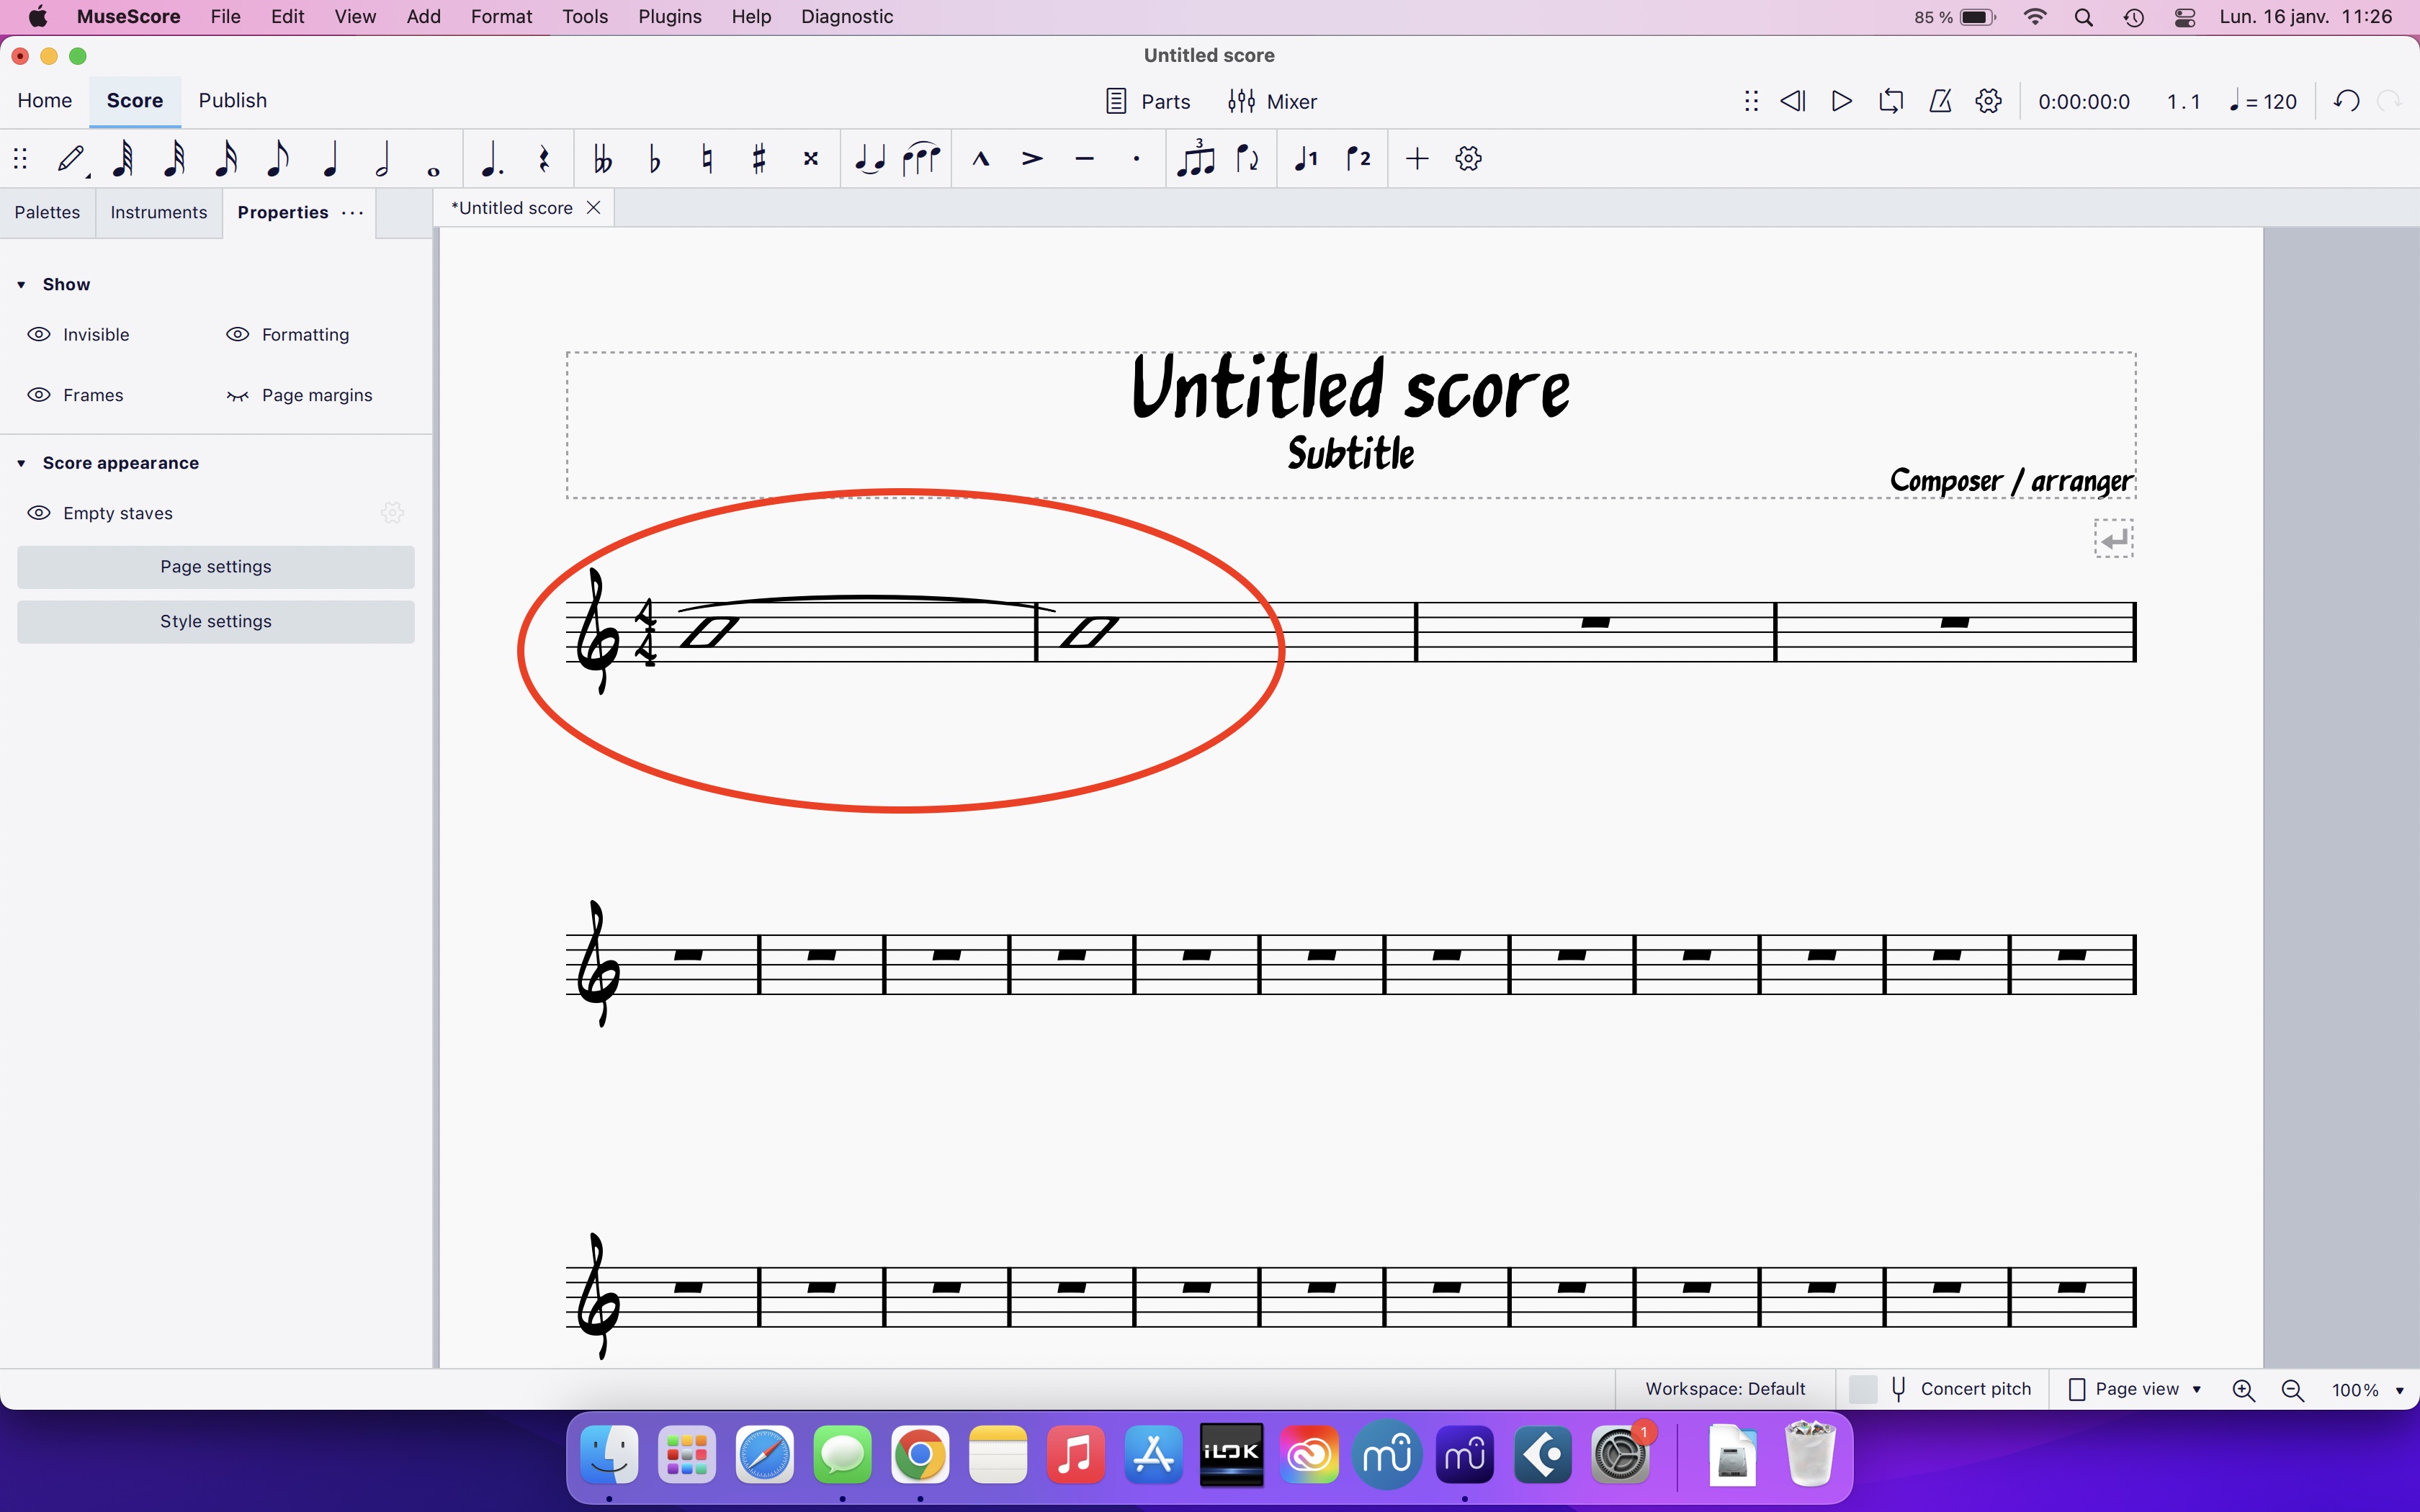Insert a rest using the rest icon
2420x1512 pixels.
pos(543,159)
